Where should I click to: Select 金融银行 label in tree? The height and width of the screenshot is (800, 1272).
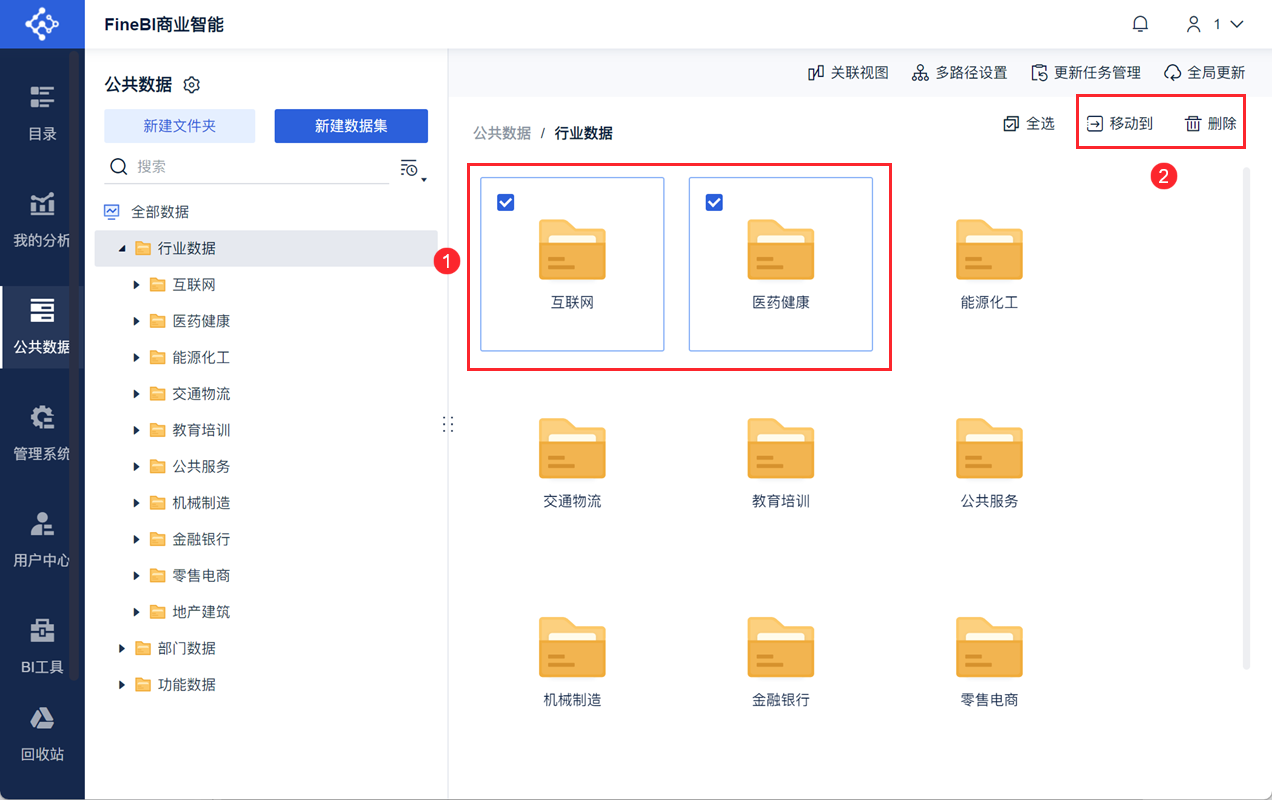click(201, 539)
